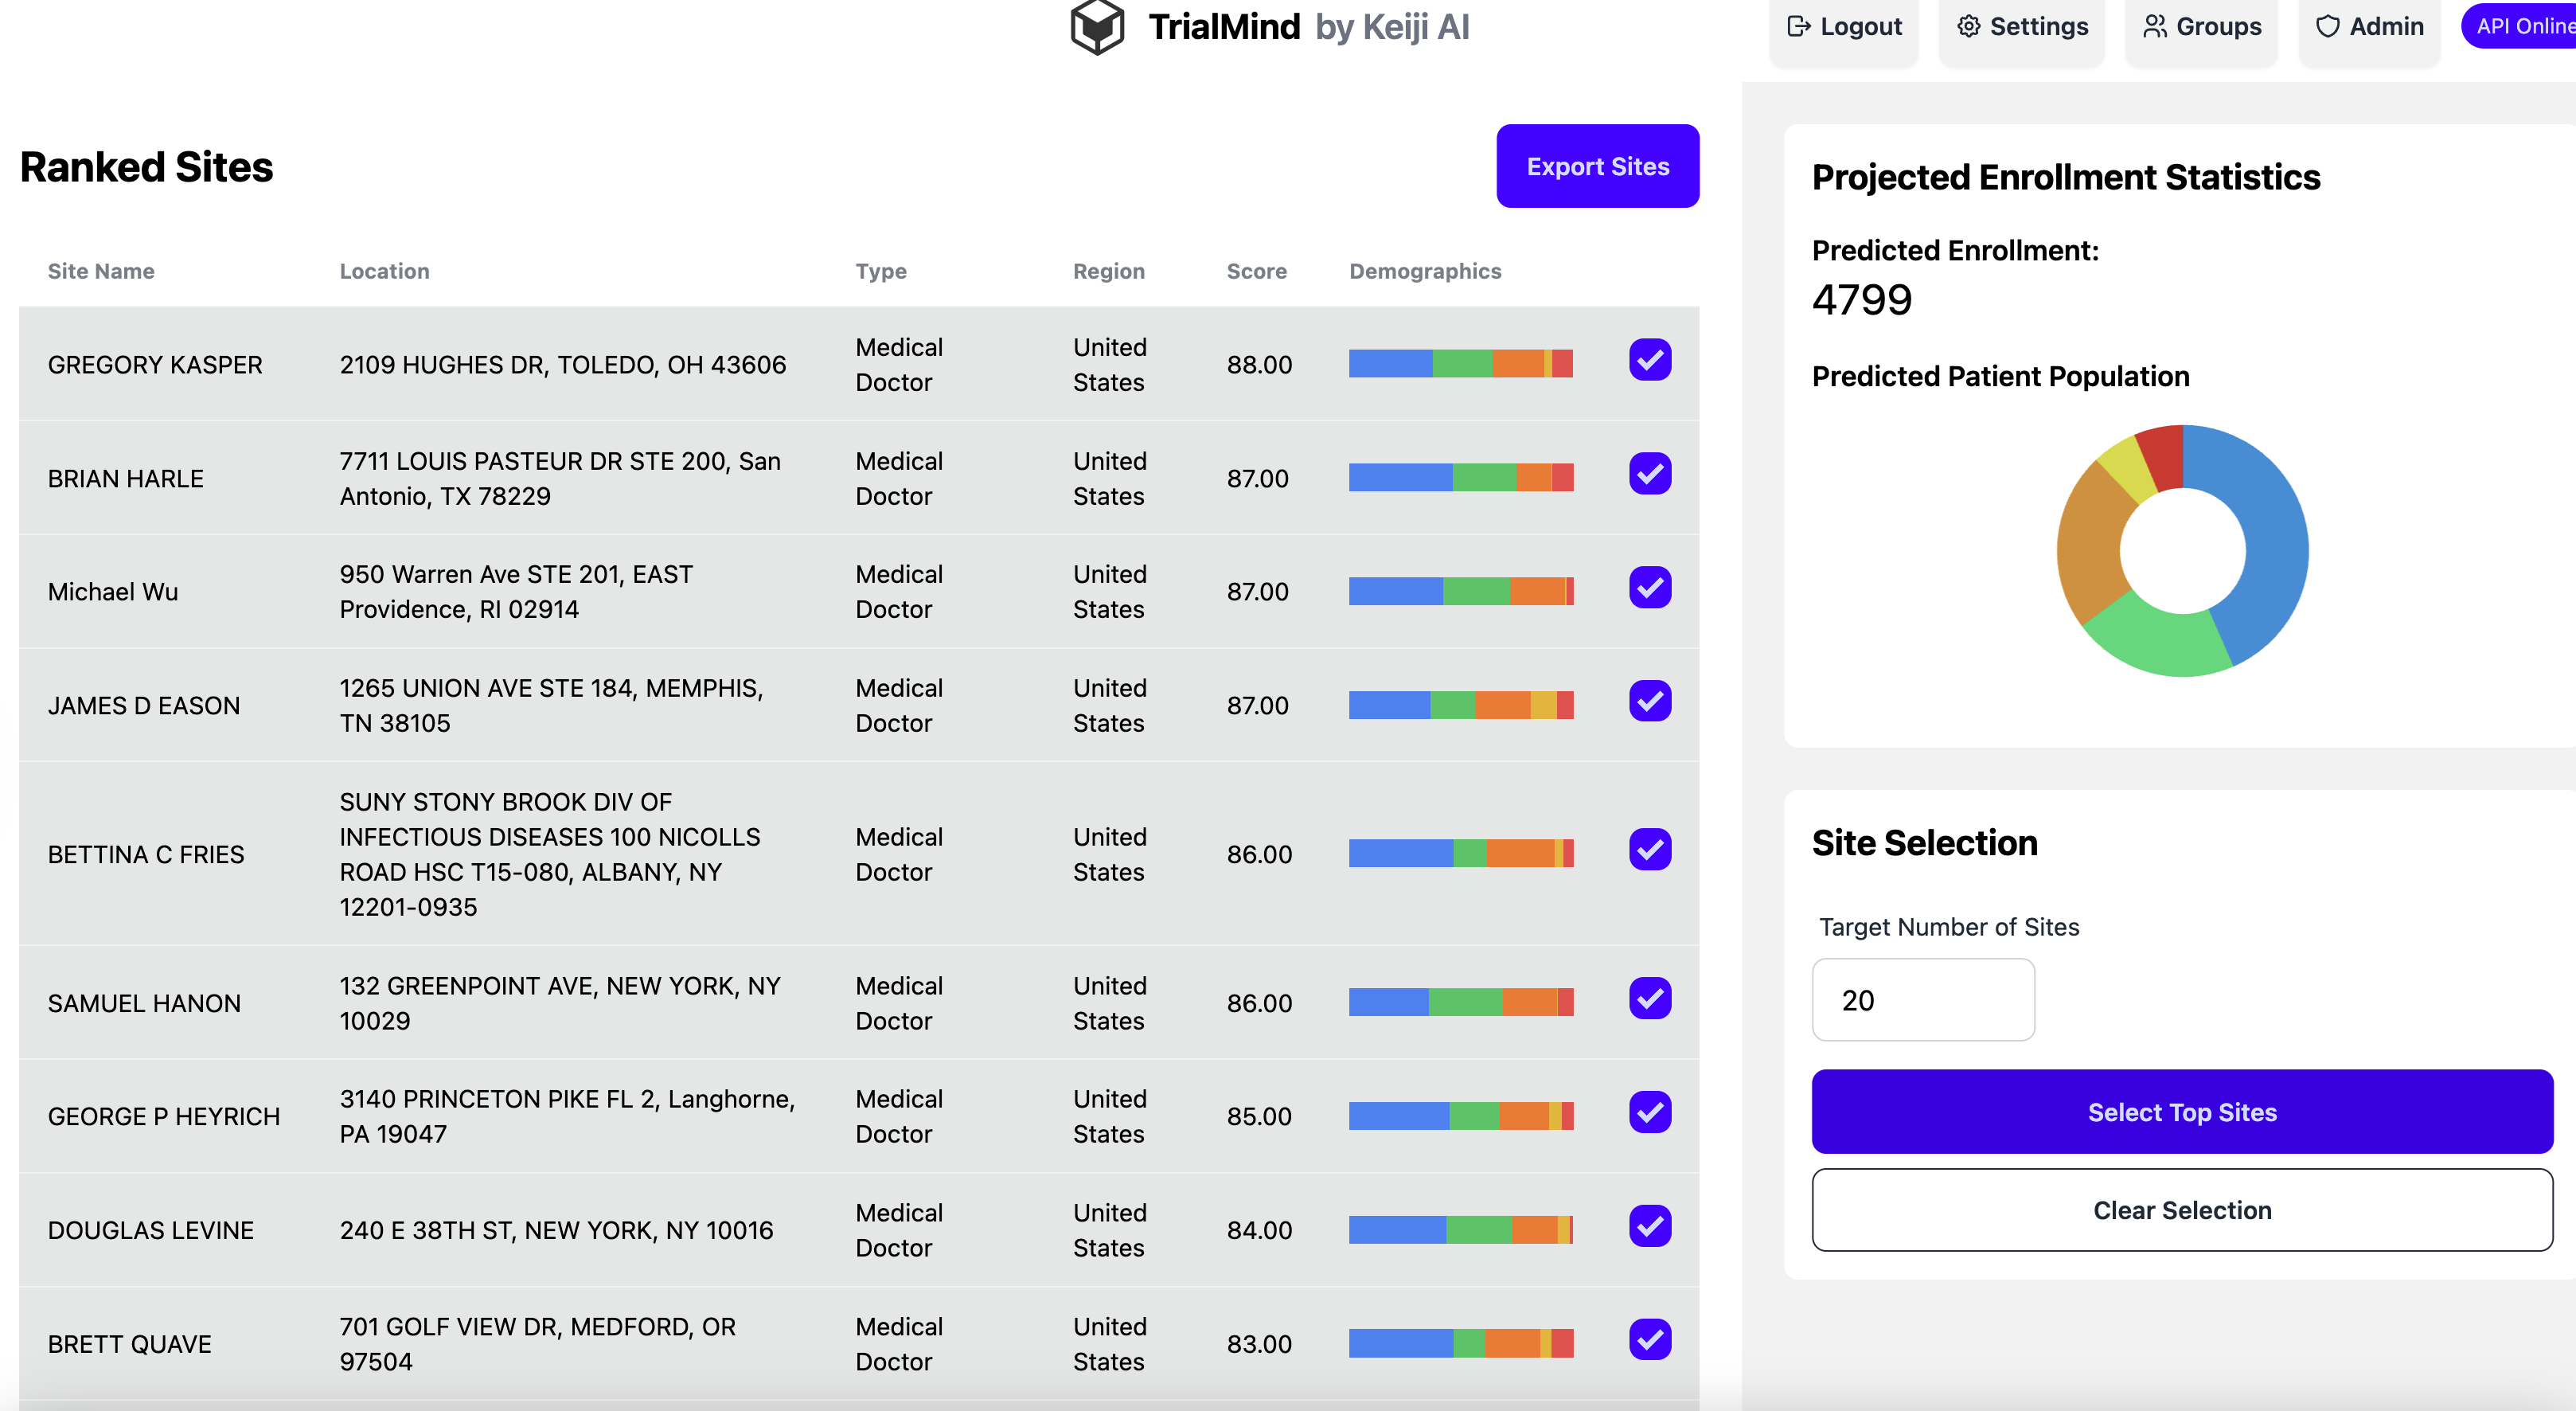Click the API Online status badge
The image size is (2576, 1411).
pyautogui.click(x=2522, y=27)
